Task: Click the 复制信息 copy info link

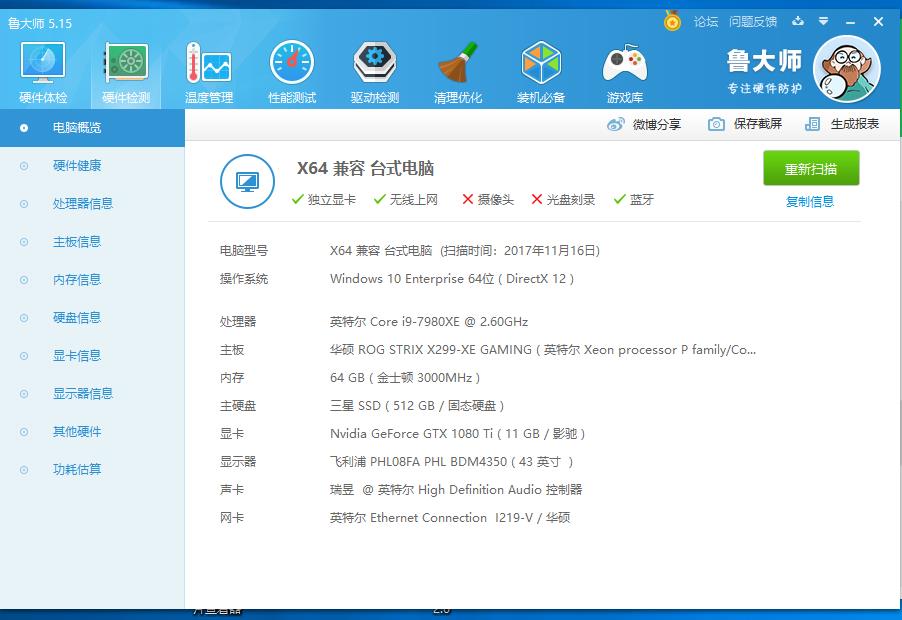Action: (810, 201)
